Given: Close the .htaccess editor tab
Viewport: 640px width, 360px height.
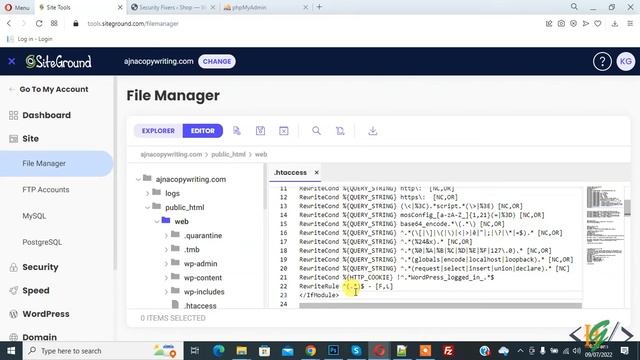Looking at the screenshot, I should pos(316,173).
